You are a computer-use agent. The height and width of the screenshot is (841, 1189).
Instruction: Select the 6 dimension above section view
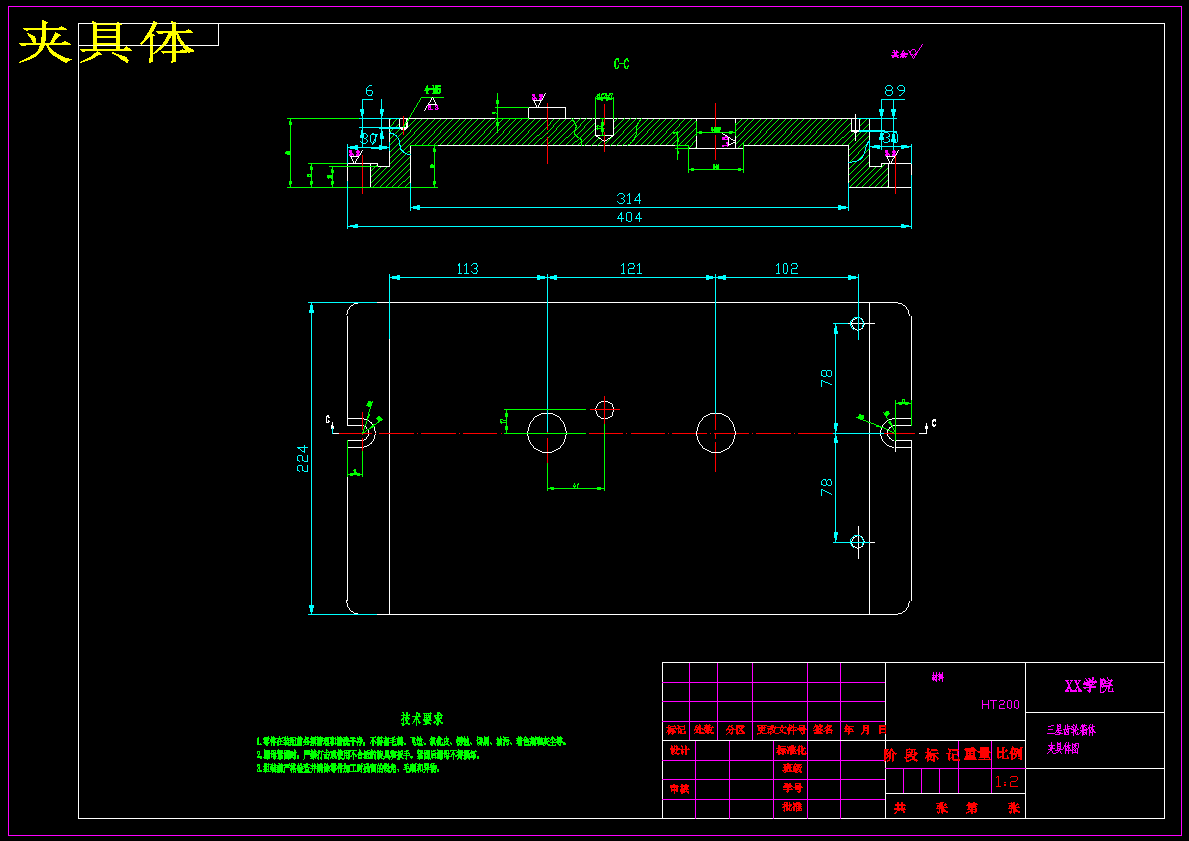369,91
